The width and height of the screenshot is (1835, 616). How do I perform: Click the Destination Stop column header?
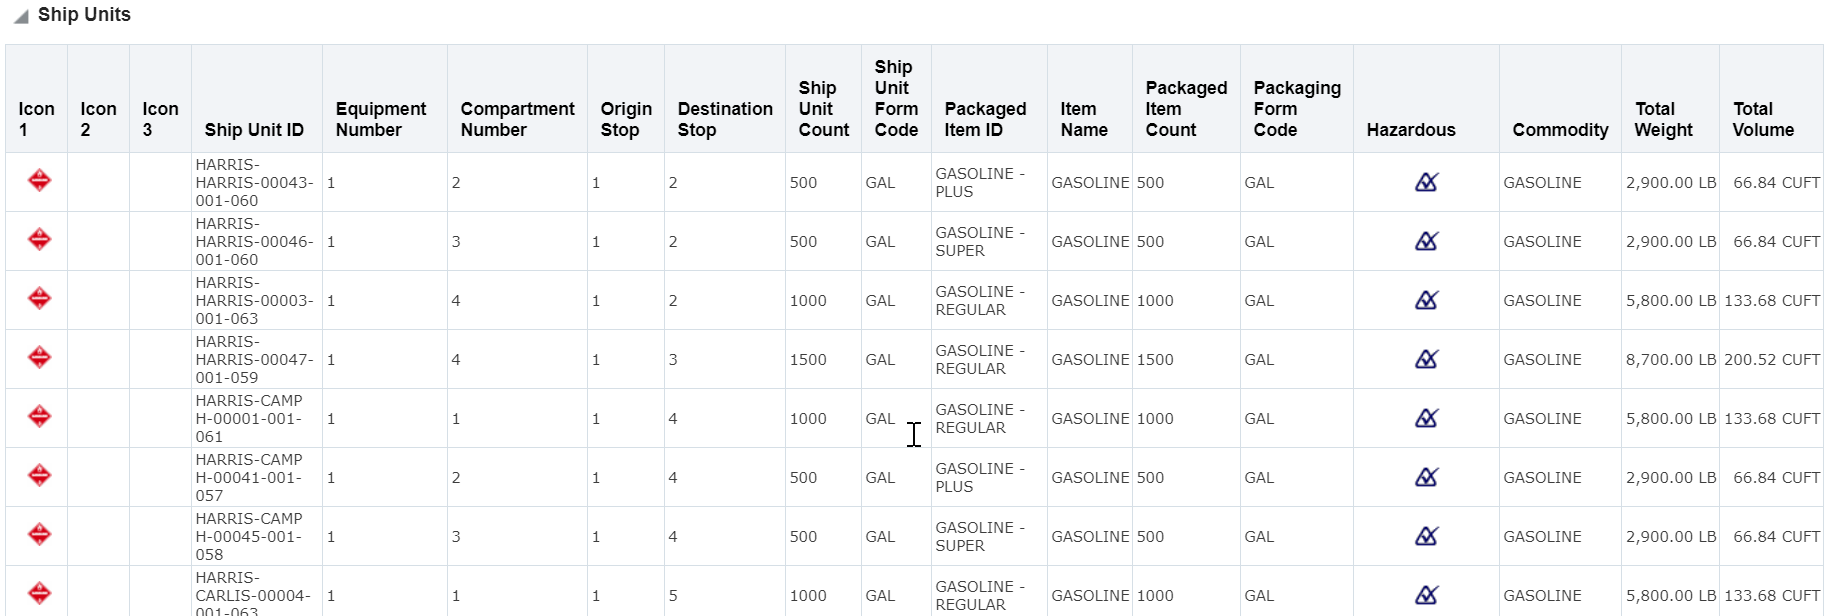(725, 120)
